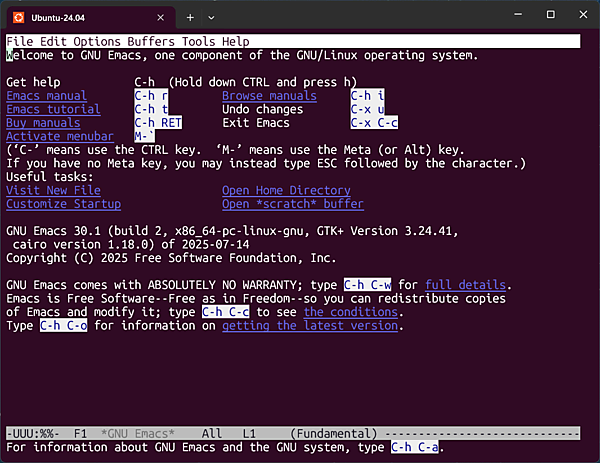The height and width of the screenshot is (463, 600).
Task: Open the Browse manuals link
Action: (269, 96)
